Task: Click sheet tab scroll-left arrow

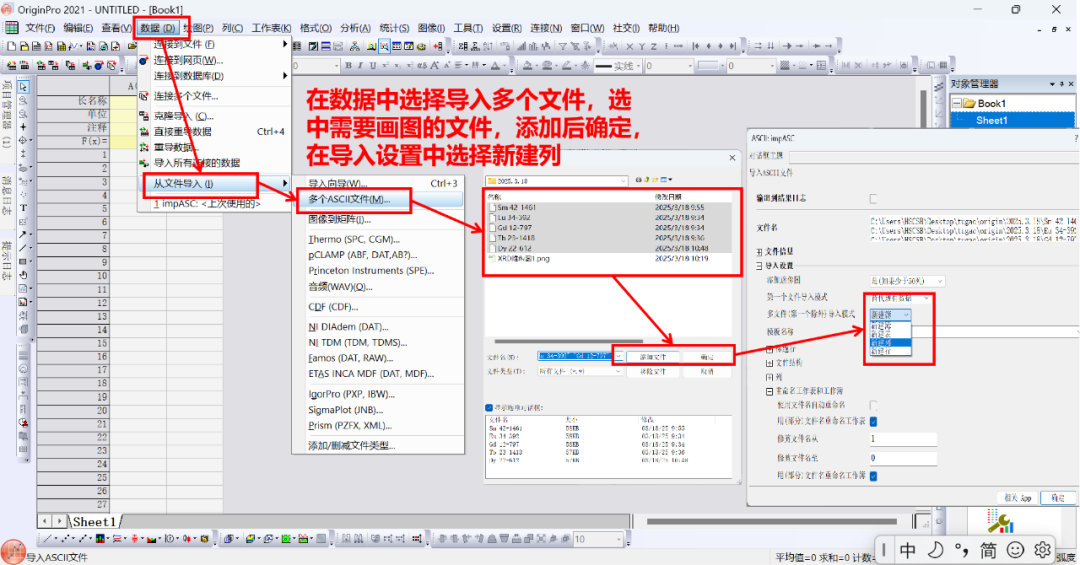Action: (45, 522)
